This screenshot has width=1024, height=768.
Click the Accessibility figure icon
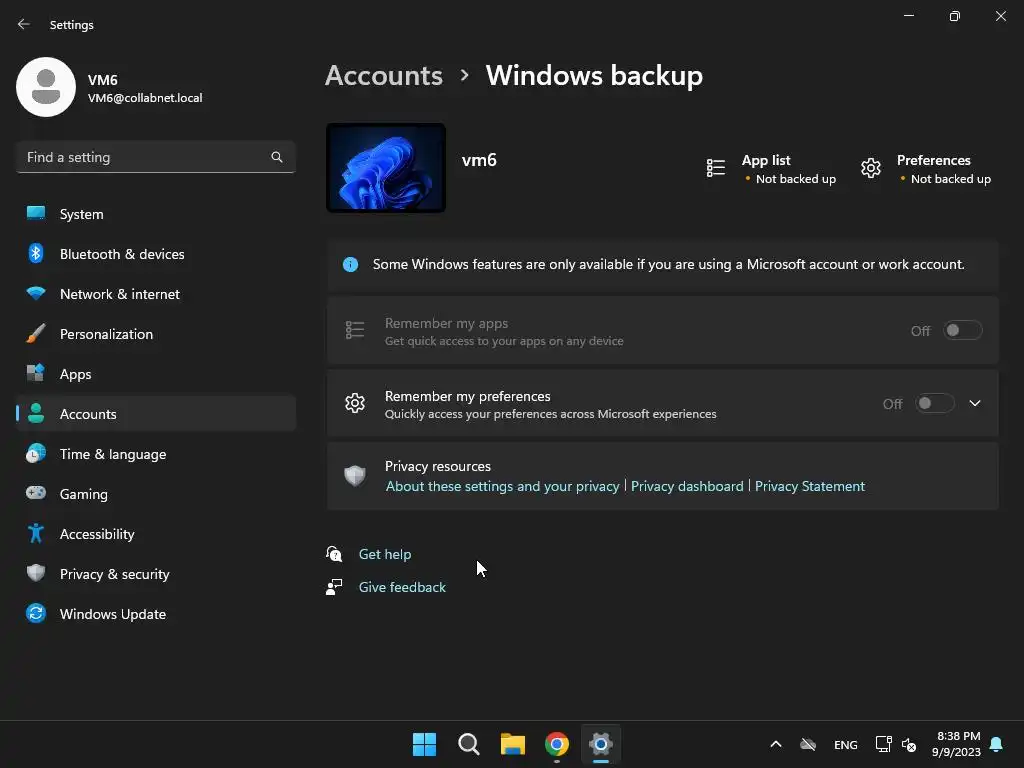[x=36, y=534]
